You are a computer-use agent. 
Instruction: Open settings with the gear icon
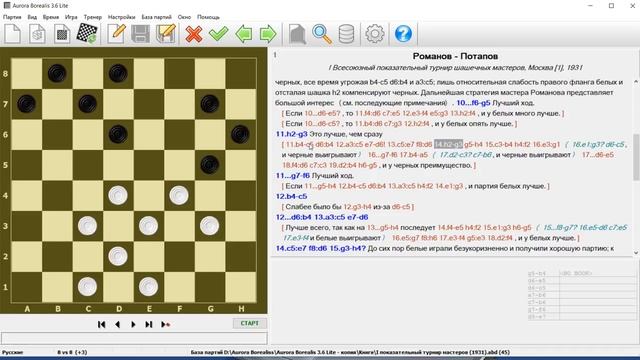click(x=375, y=34)
